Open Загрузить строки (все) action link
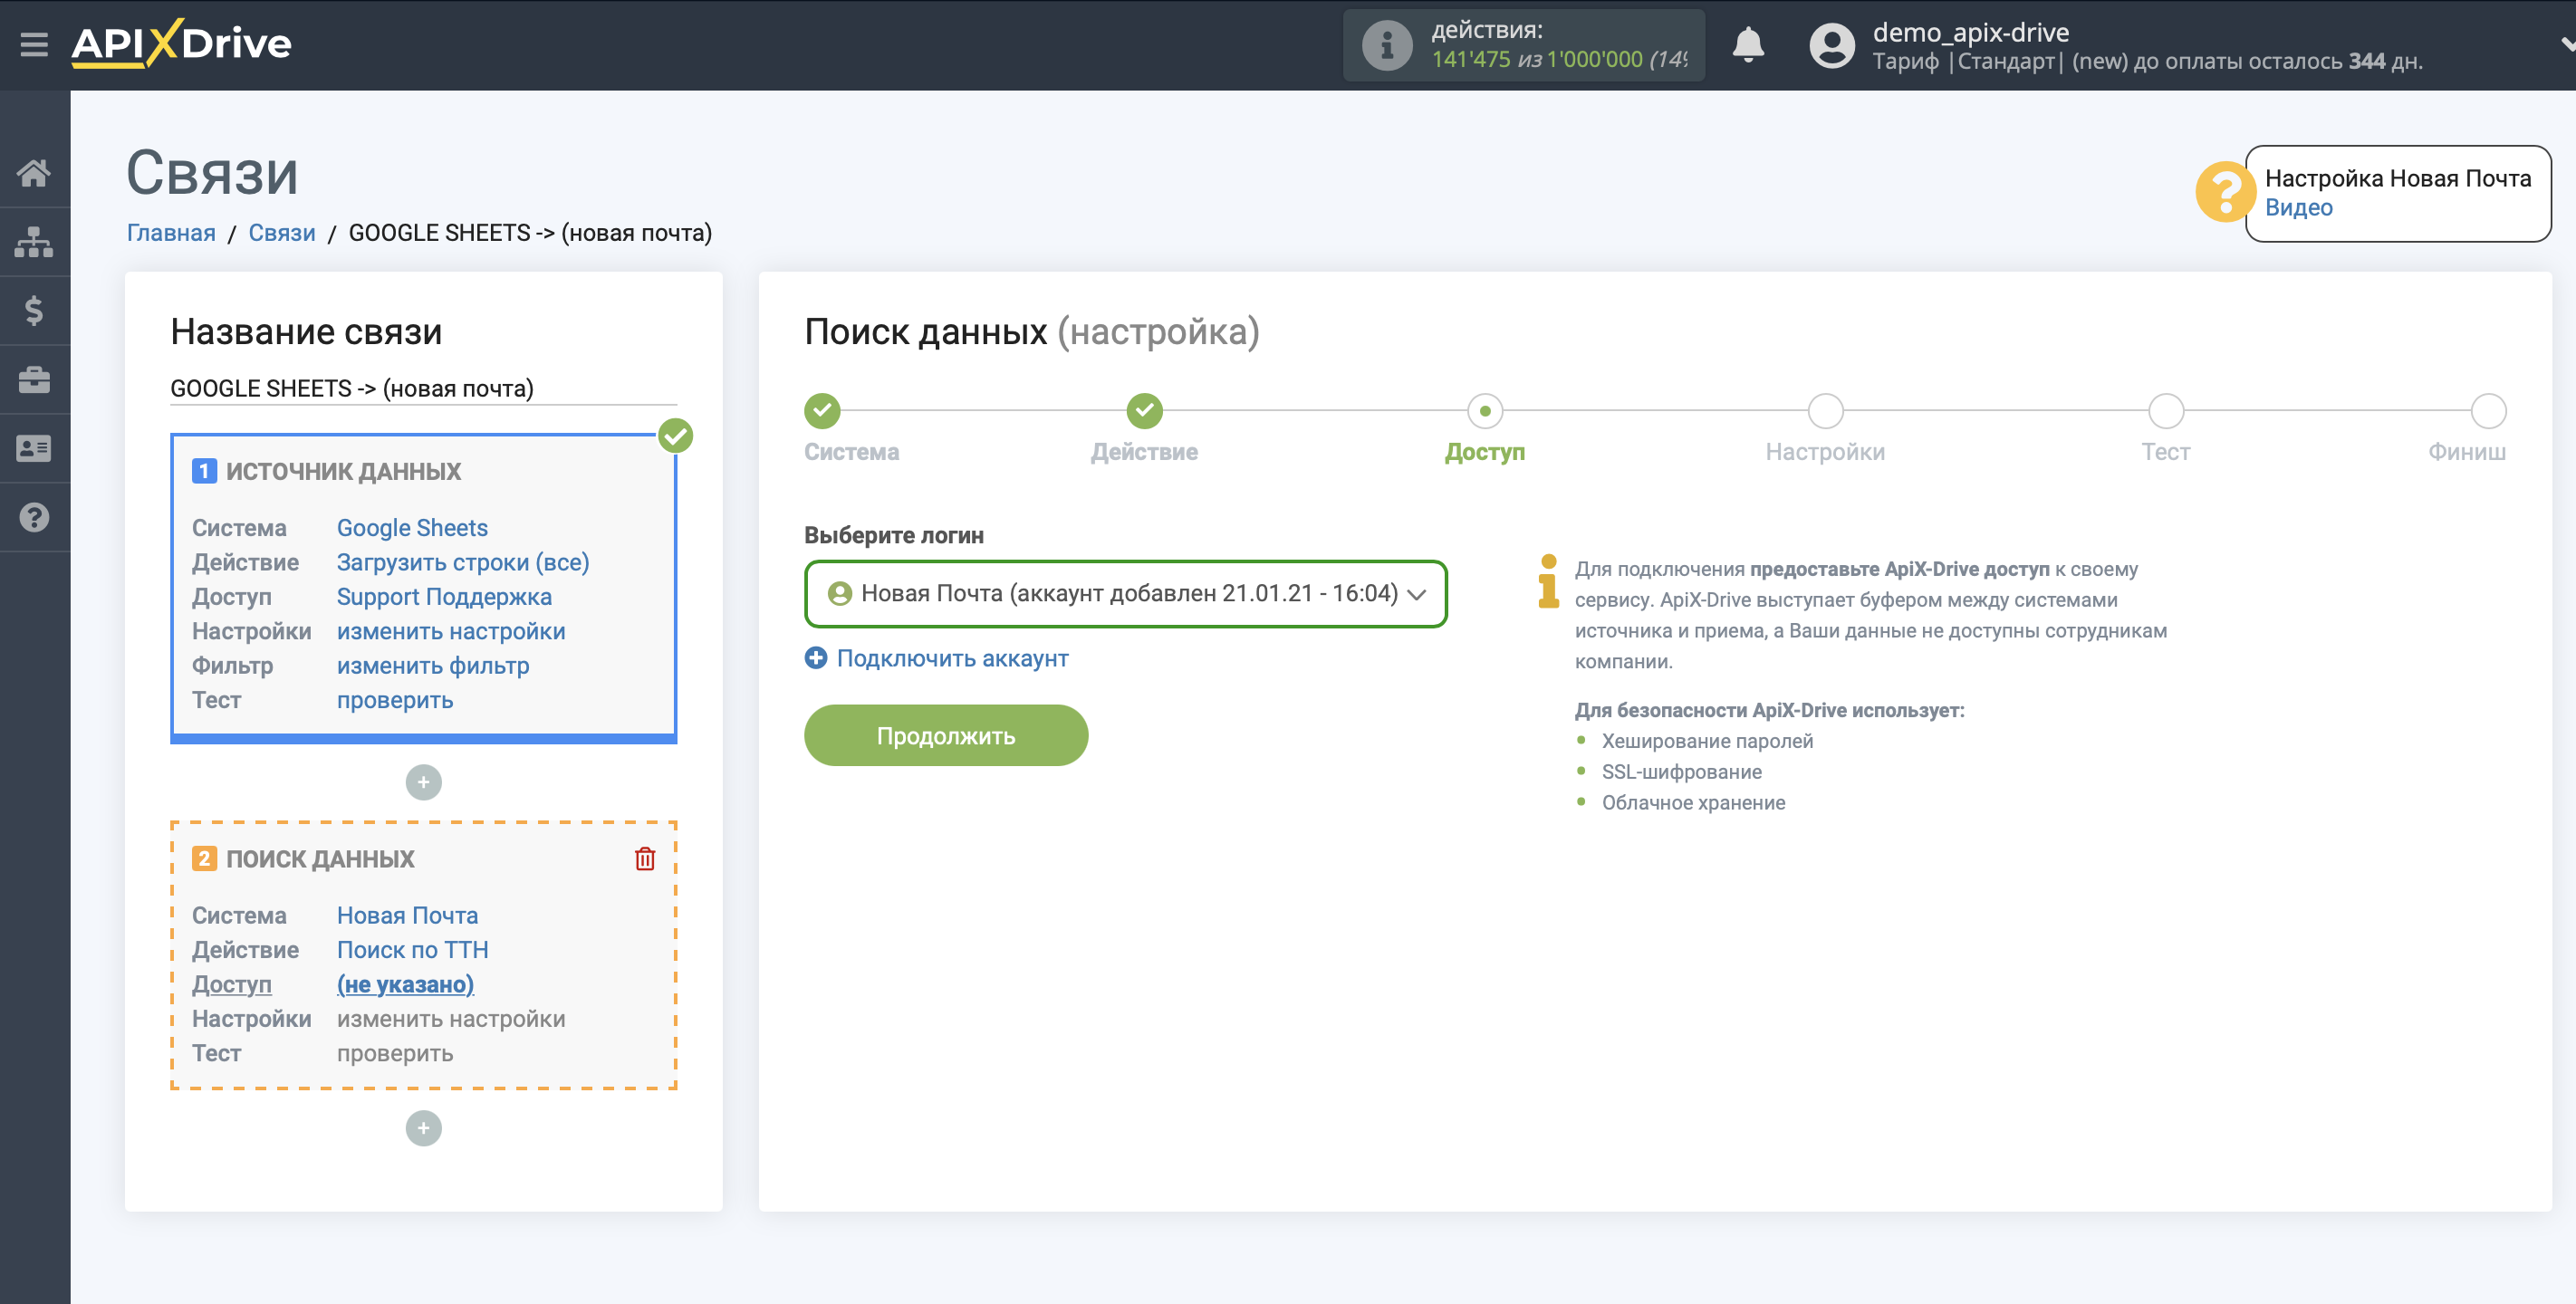The image size is (2576, 1304). 463,562
